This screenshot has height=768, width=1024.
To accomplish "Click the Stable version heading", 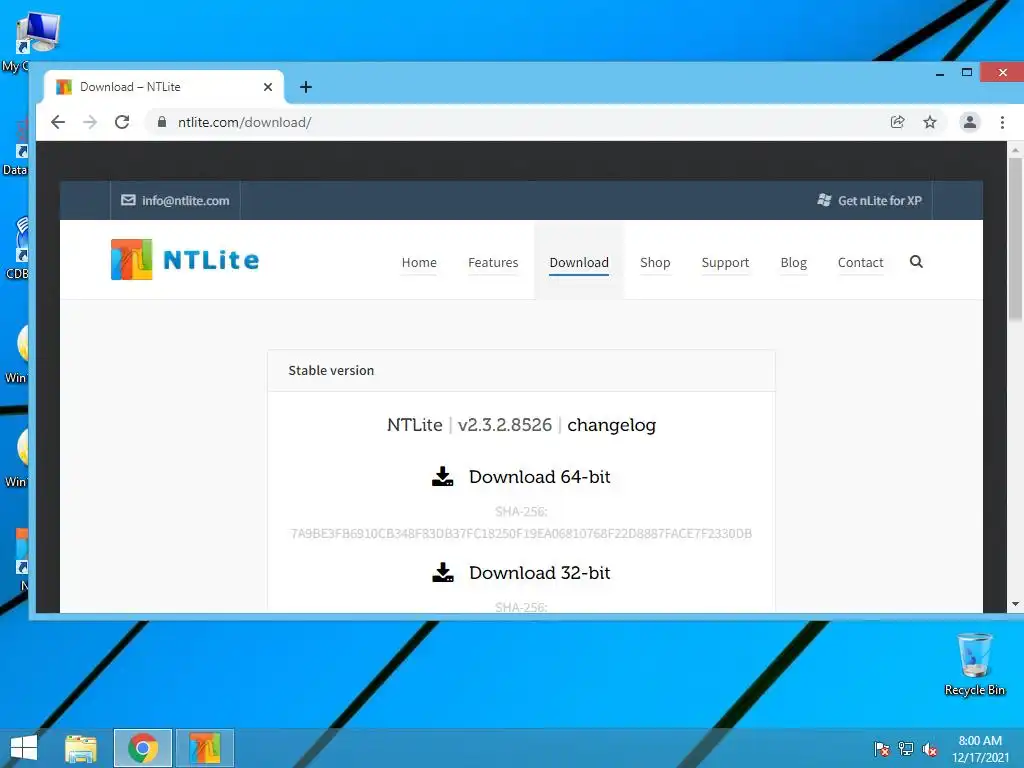I will pos(331,370).
